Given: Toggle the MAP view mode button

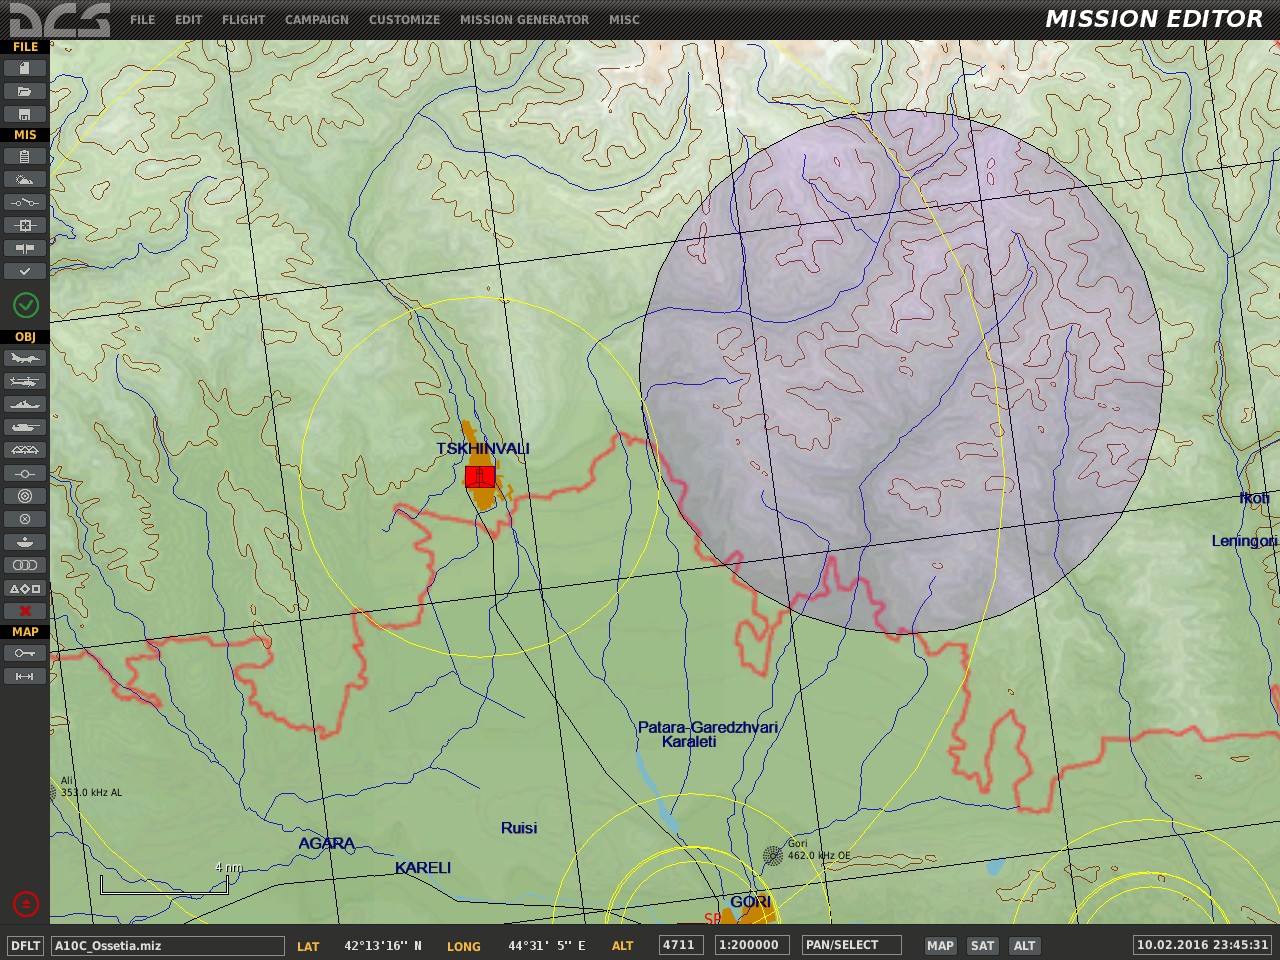Looking at the screenshot, I should [940, 945].
